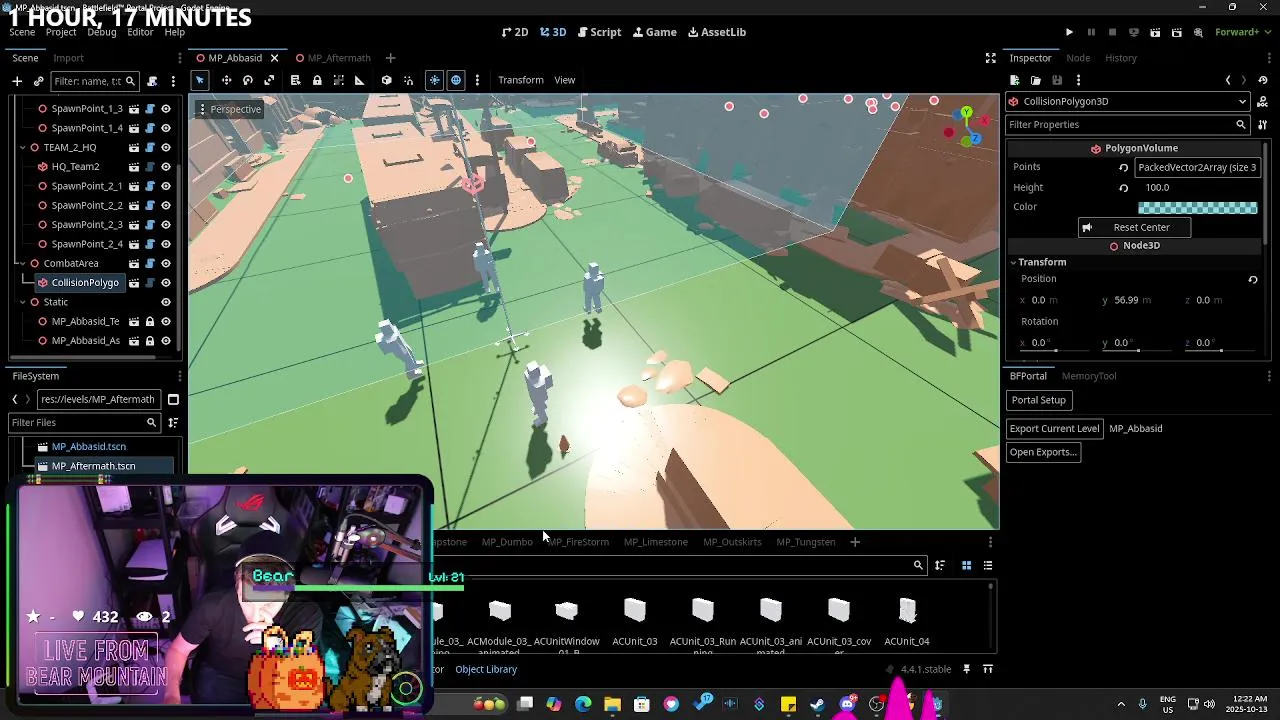Toggle distraction-free mode icon
This screenshot has width=1280, height=720.
[x=990, y=58]
